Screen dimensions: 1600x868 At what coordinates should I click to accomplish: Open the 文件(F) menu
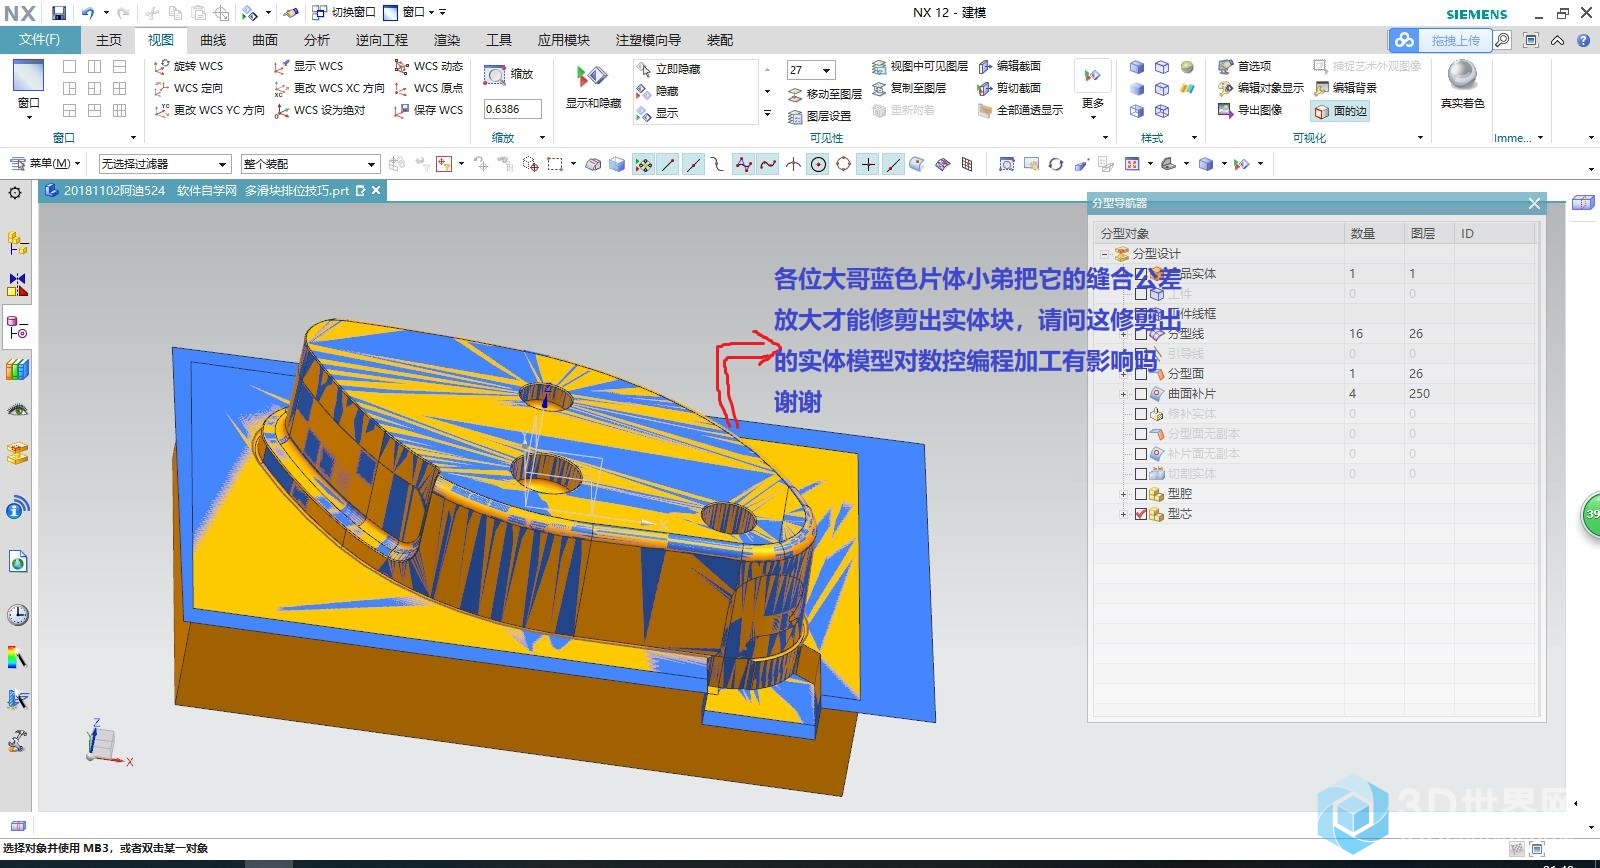click(x=40, y=40)
